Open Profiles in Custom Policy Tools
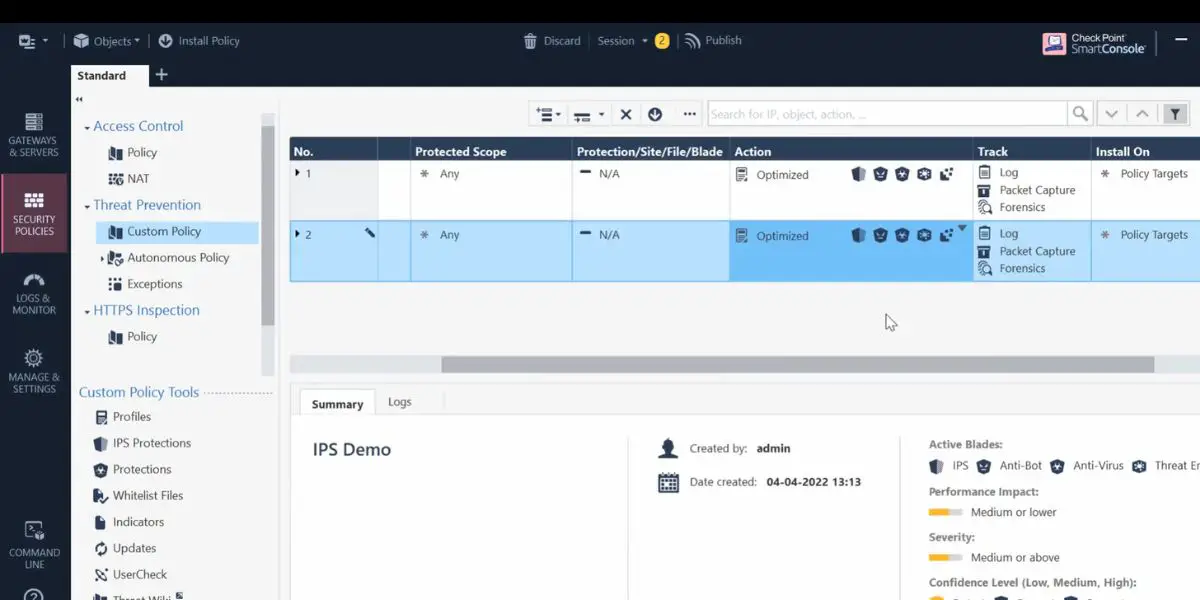 122,417
